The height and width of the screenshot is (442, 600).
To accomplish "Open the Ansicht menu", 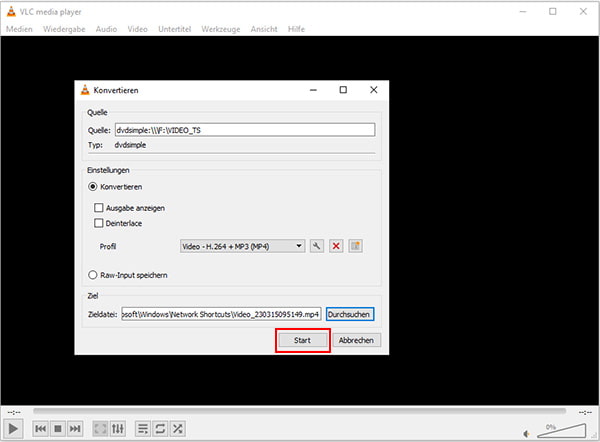I will [x=264, y=29].
